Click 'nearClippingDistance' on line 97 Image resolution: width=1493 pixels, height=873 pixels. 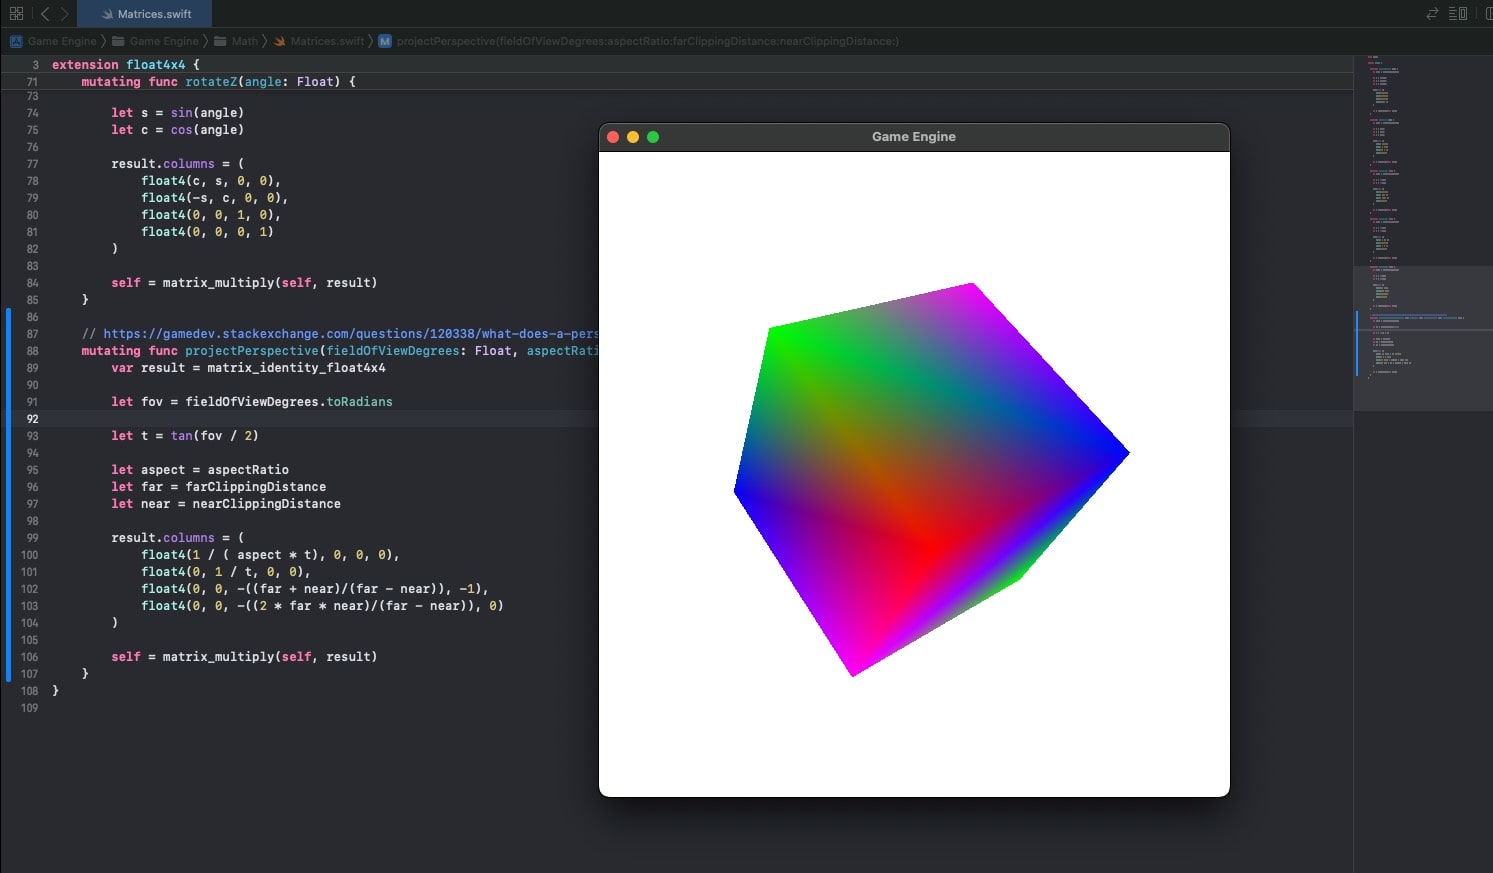click(x=267, y=504)
